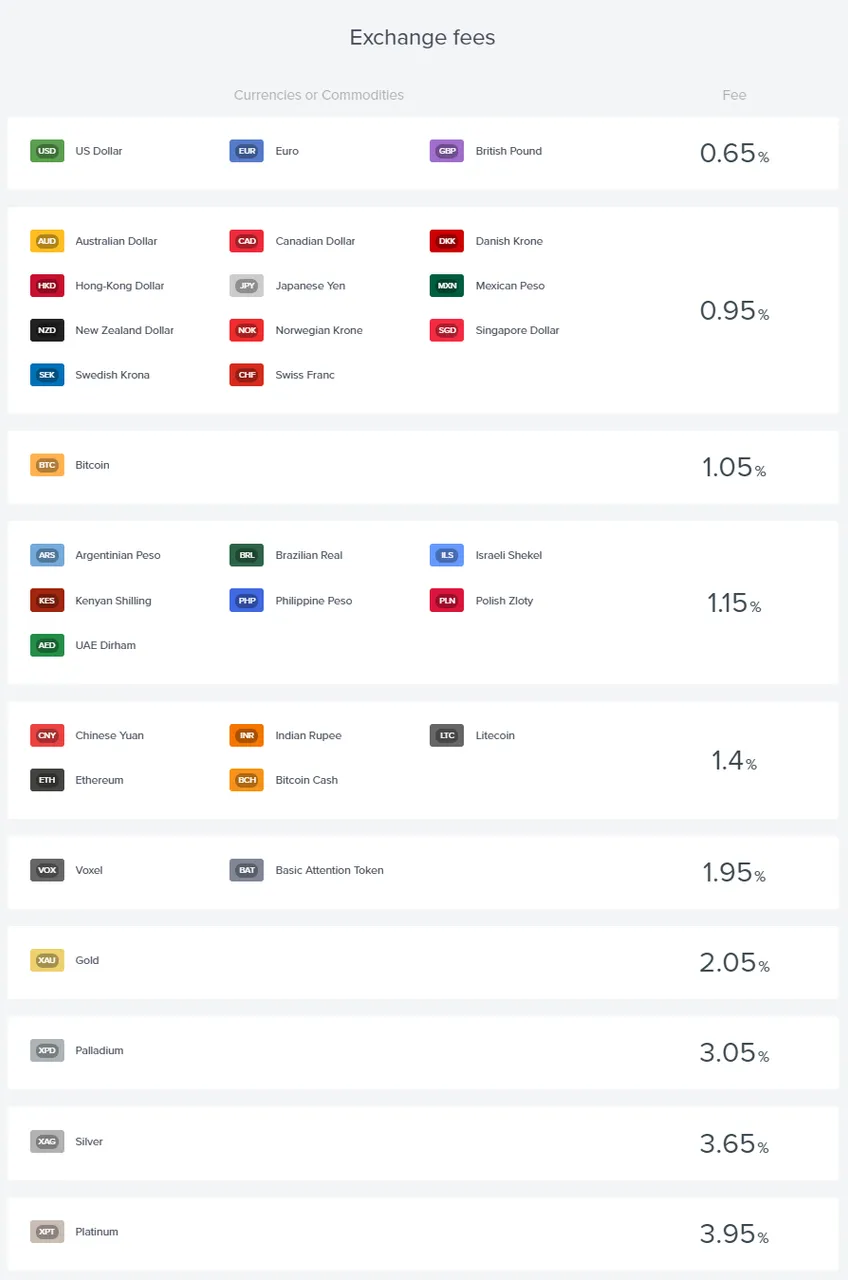Viewport: 848px width, 1280px height.
Task: Select the Basic Attention Token label
Action: click(329, 870)
